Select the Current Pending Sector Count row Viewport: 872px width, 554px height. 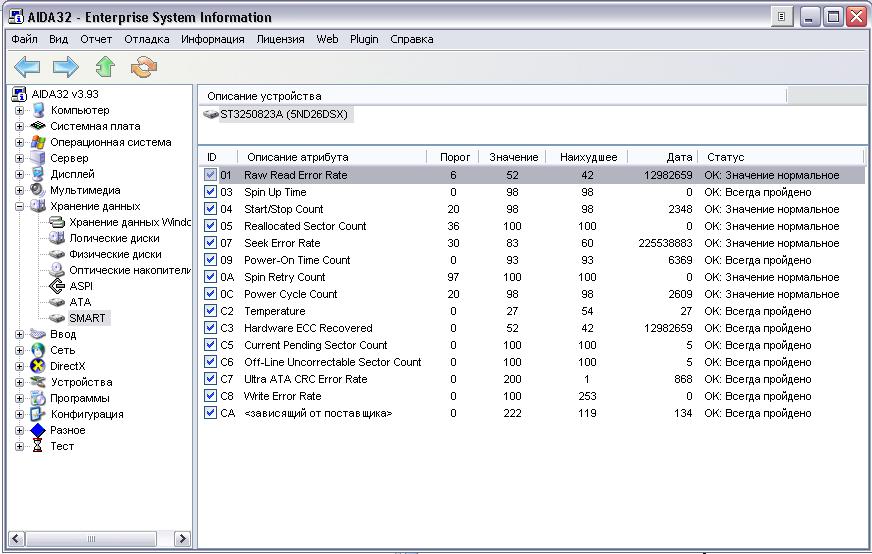[x=531, y=345]
